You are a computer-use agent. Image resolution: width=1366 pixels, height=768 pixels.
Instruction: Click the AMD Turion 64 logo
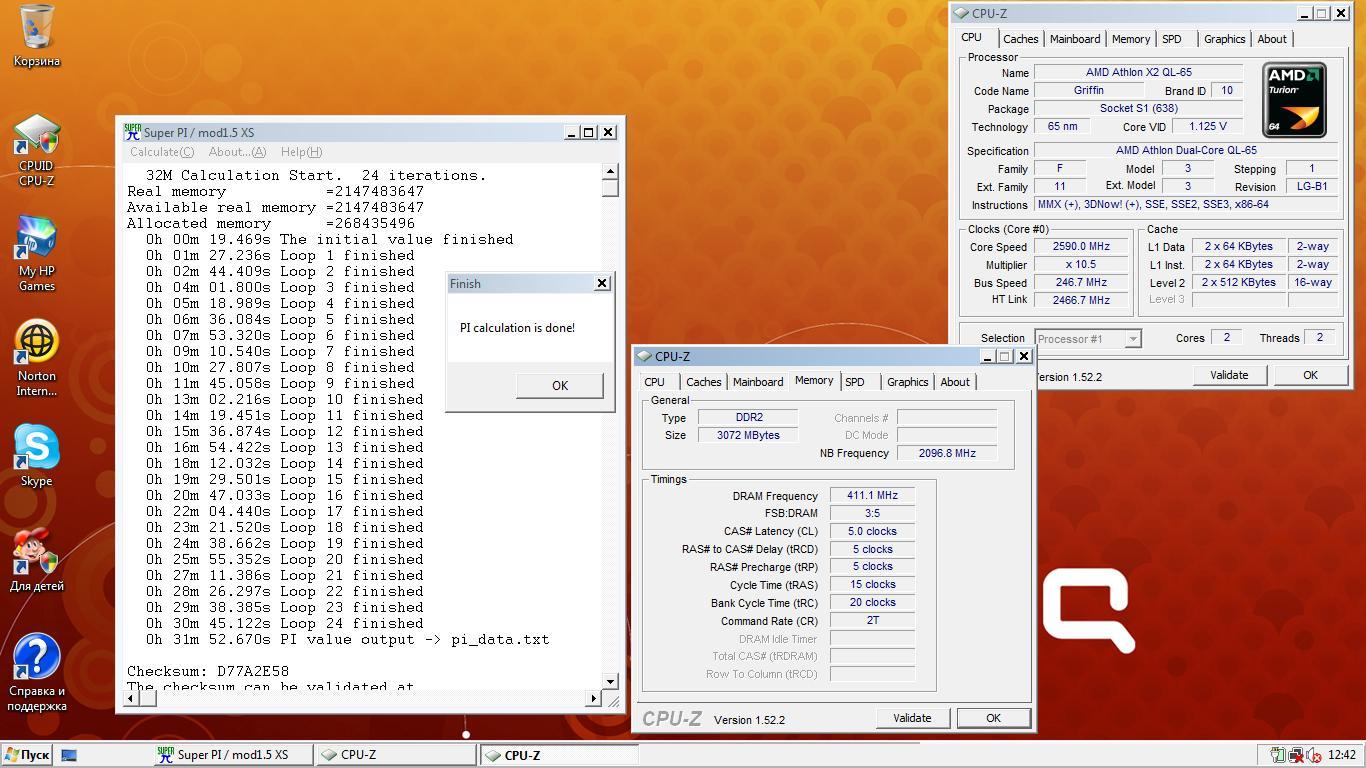tap(1294, 100)
